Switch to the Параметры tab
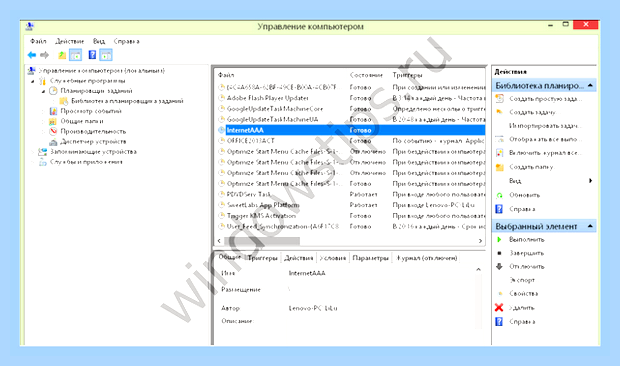620x366 pixels. tap(370, 258)
